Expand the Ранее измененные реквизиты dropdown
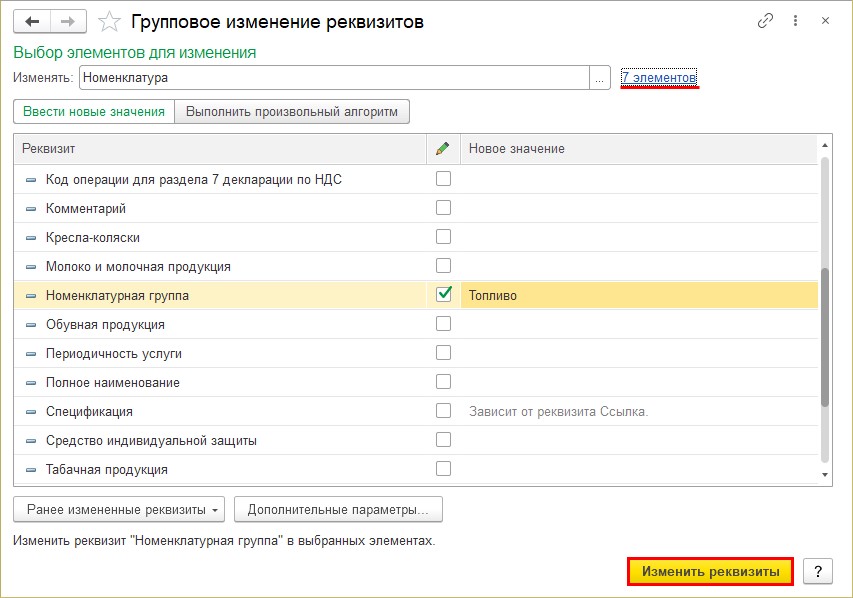This screenshot has width=853, height=598. point(119,509)
